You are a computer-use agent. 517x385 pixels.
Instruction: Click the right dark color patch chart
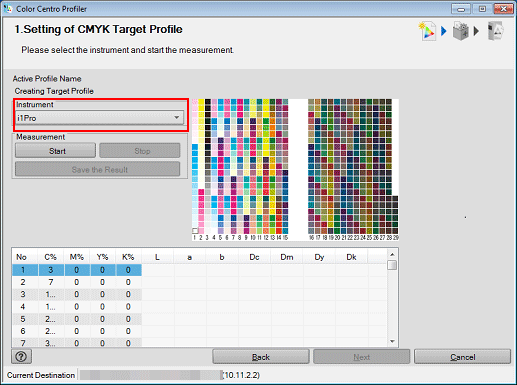[x=353, y=167]
